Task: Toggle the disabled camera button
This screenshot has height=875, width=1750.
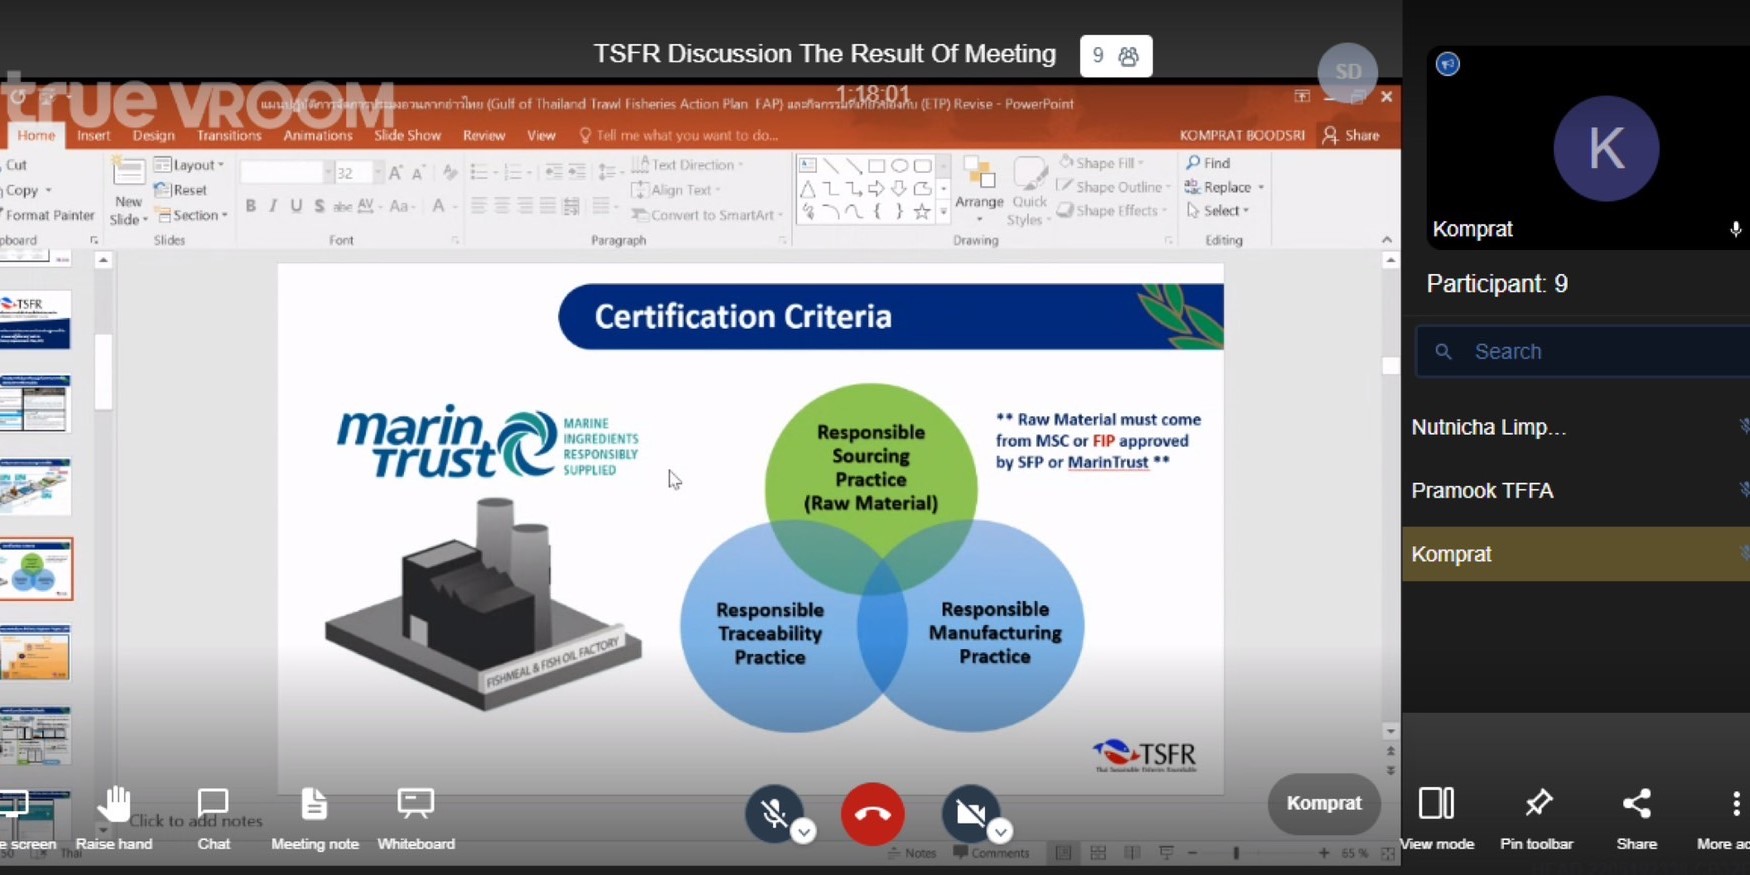Action: [x=968, y=814]
